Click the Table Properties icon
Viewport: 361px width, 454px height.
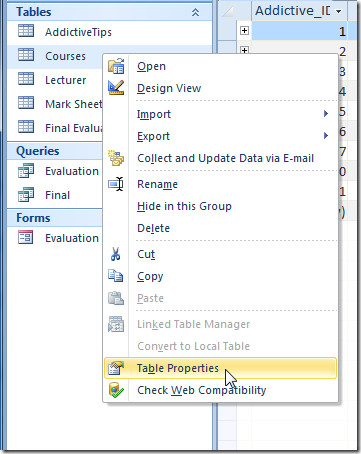[116, 368]
